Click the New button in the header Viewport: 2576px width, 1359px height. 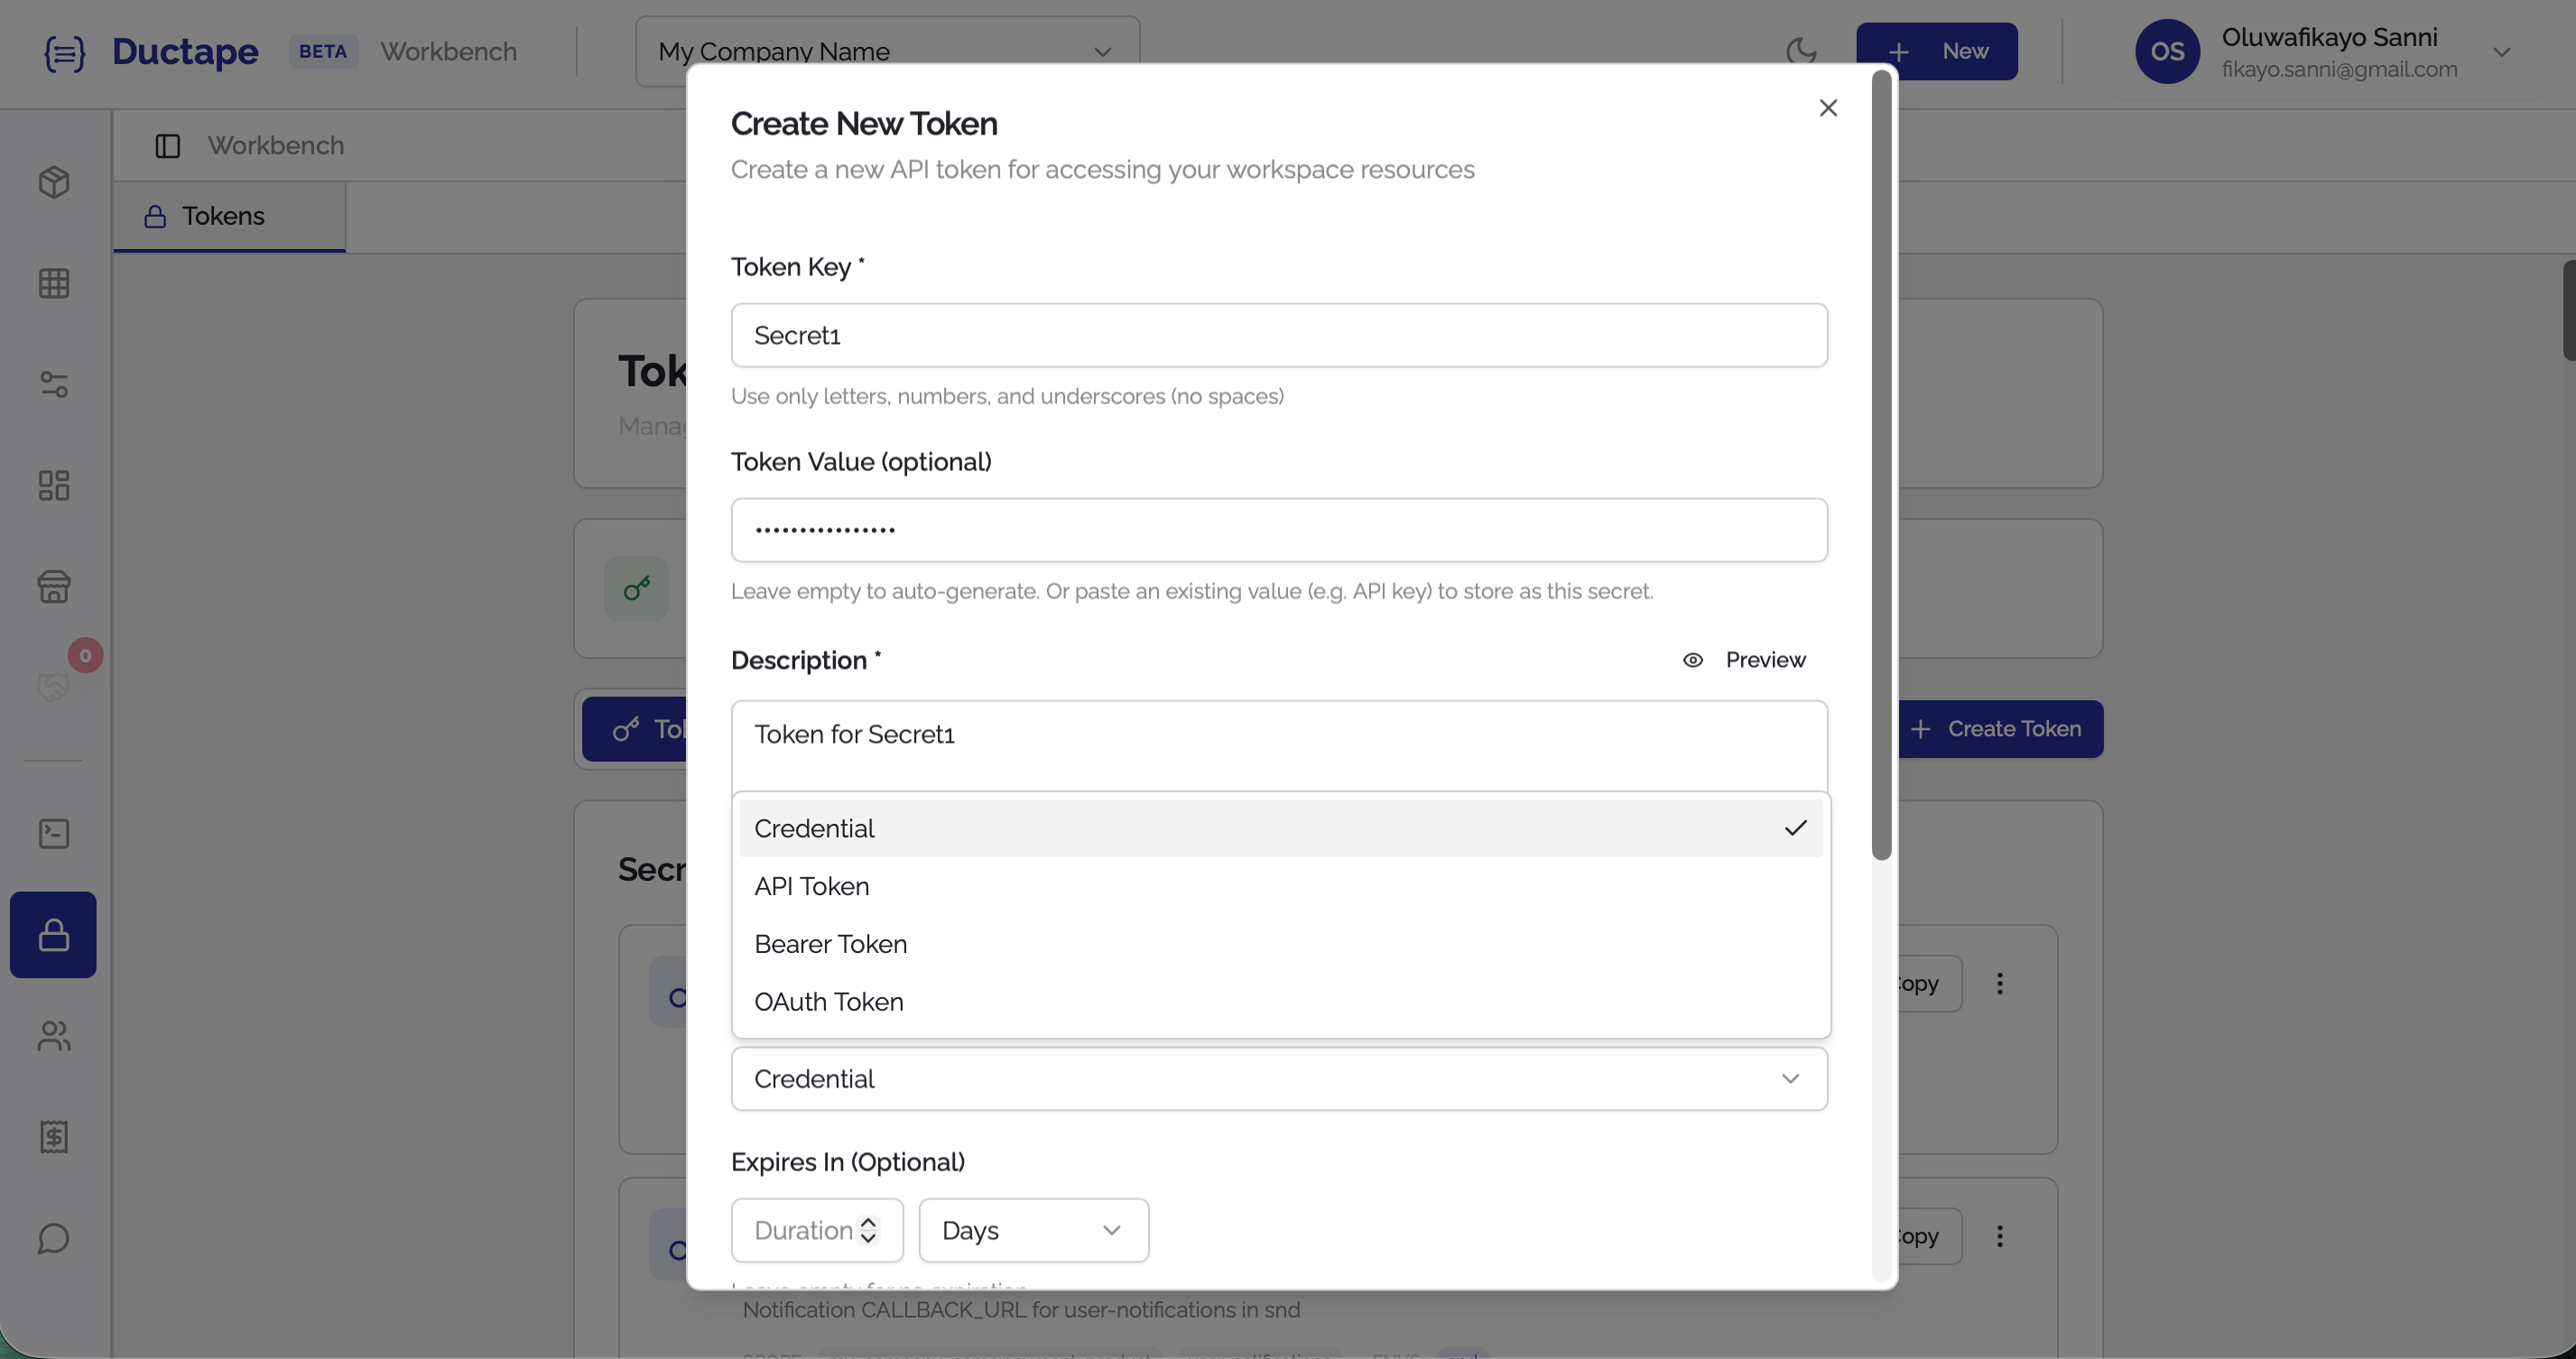(1937, 51)
